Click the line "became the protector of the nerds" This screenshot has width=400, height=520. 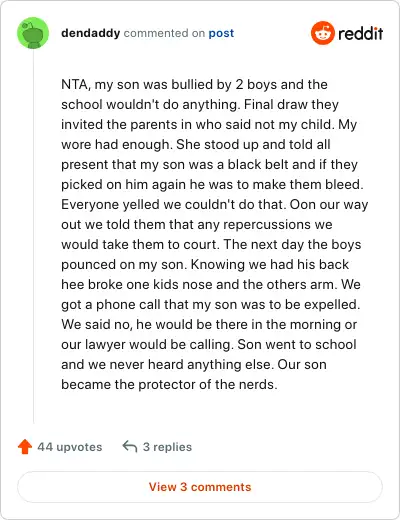169,385
